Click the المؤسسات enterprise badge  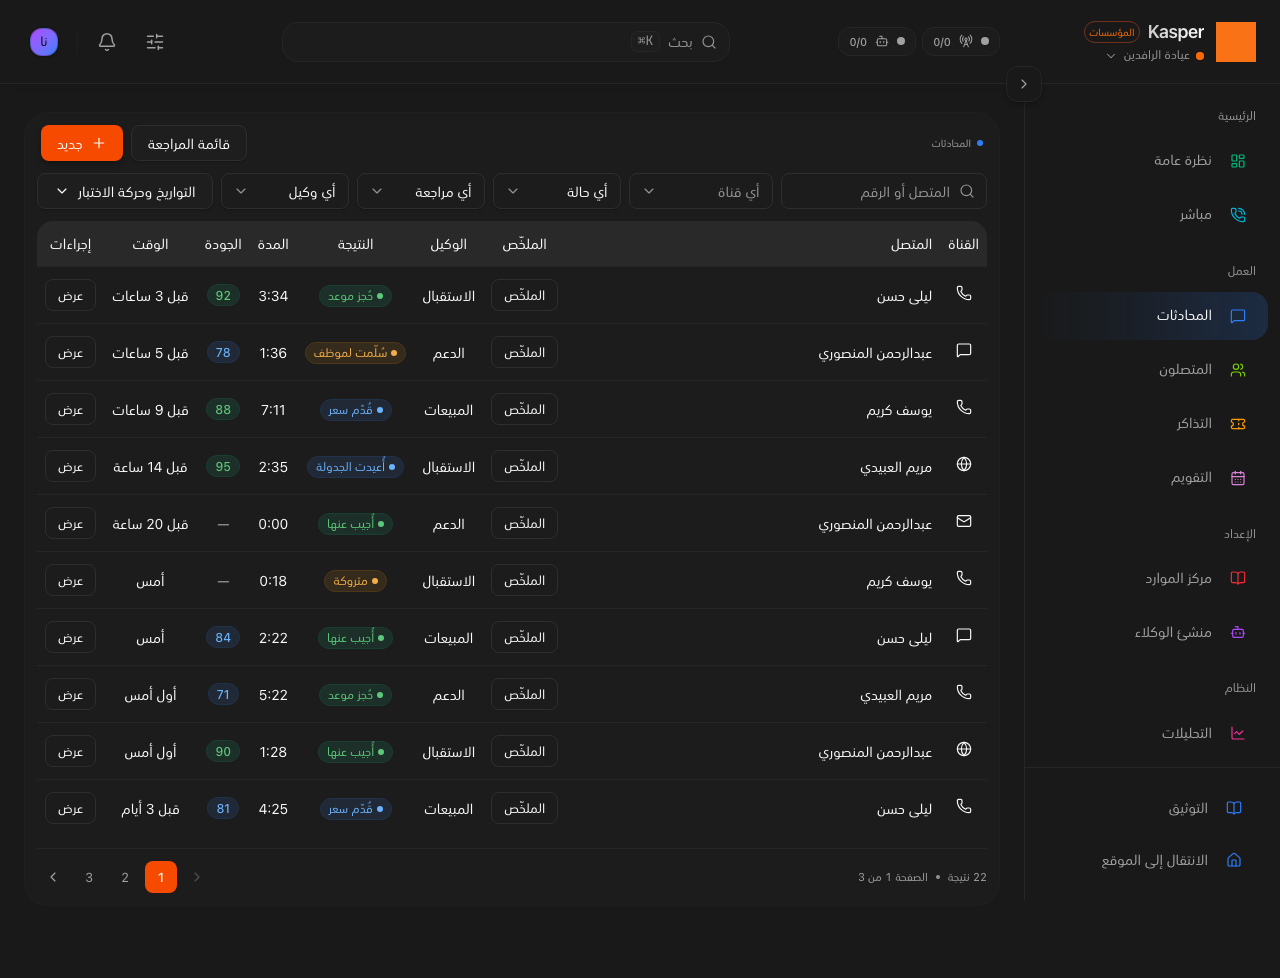click(x=1112, y=32)
